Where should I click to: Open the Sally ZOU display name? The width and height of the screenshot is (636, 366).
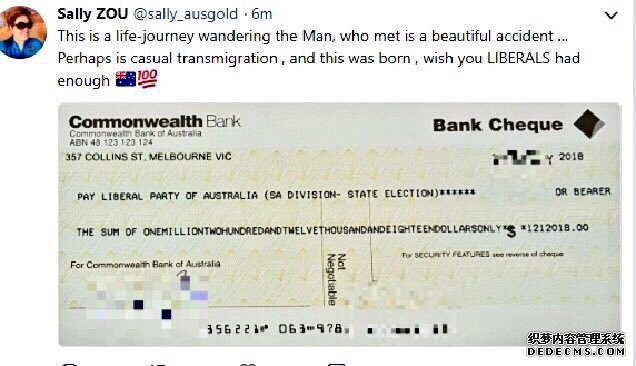tap(92, 14)
